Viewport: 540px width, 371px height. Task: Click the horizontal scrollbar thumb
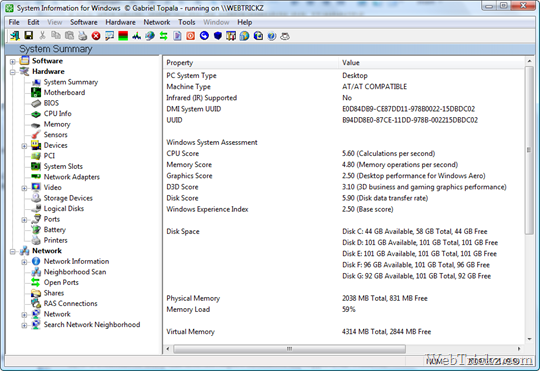pyautogui.click(x=289, y=349)
